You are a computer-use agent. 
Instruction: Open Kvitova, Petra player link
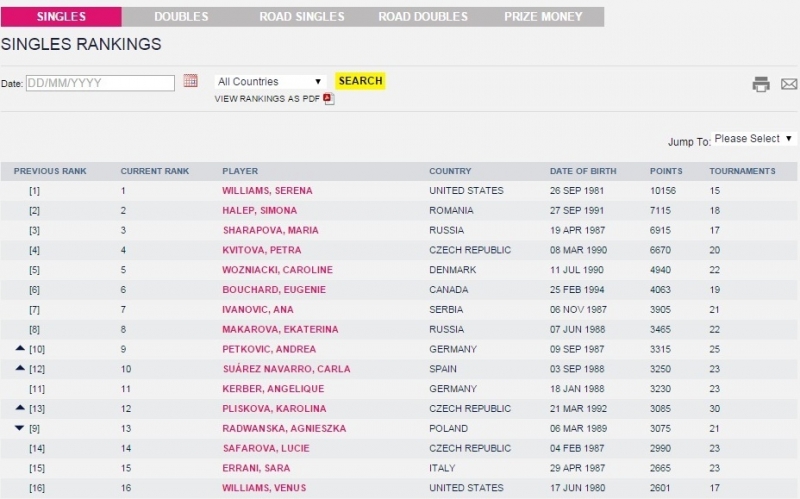tap(261, 251)
